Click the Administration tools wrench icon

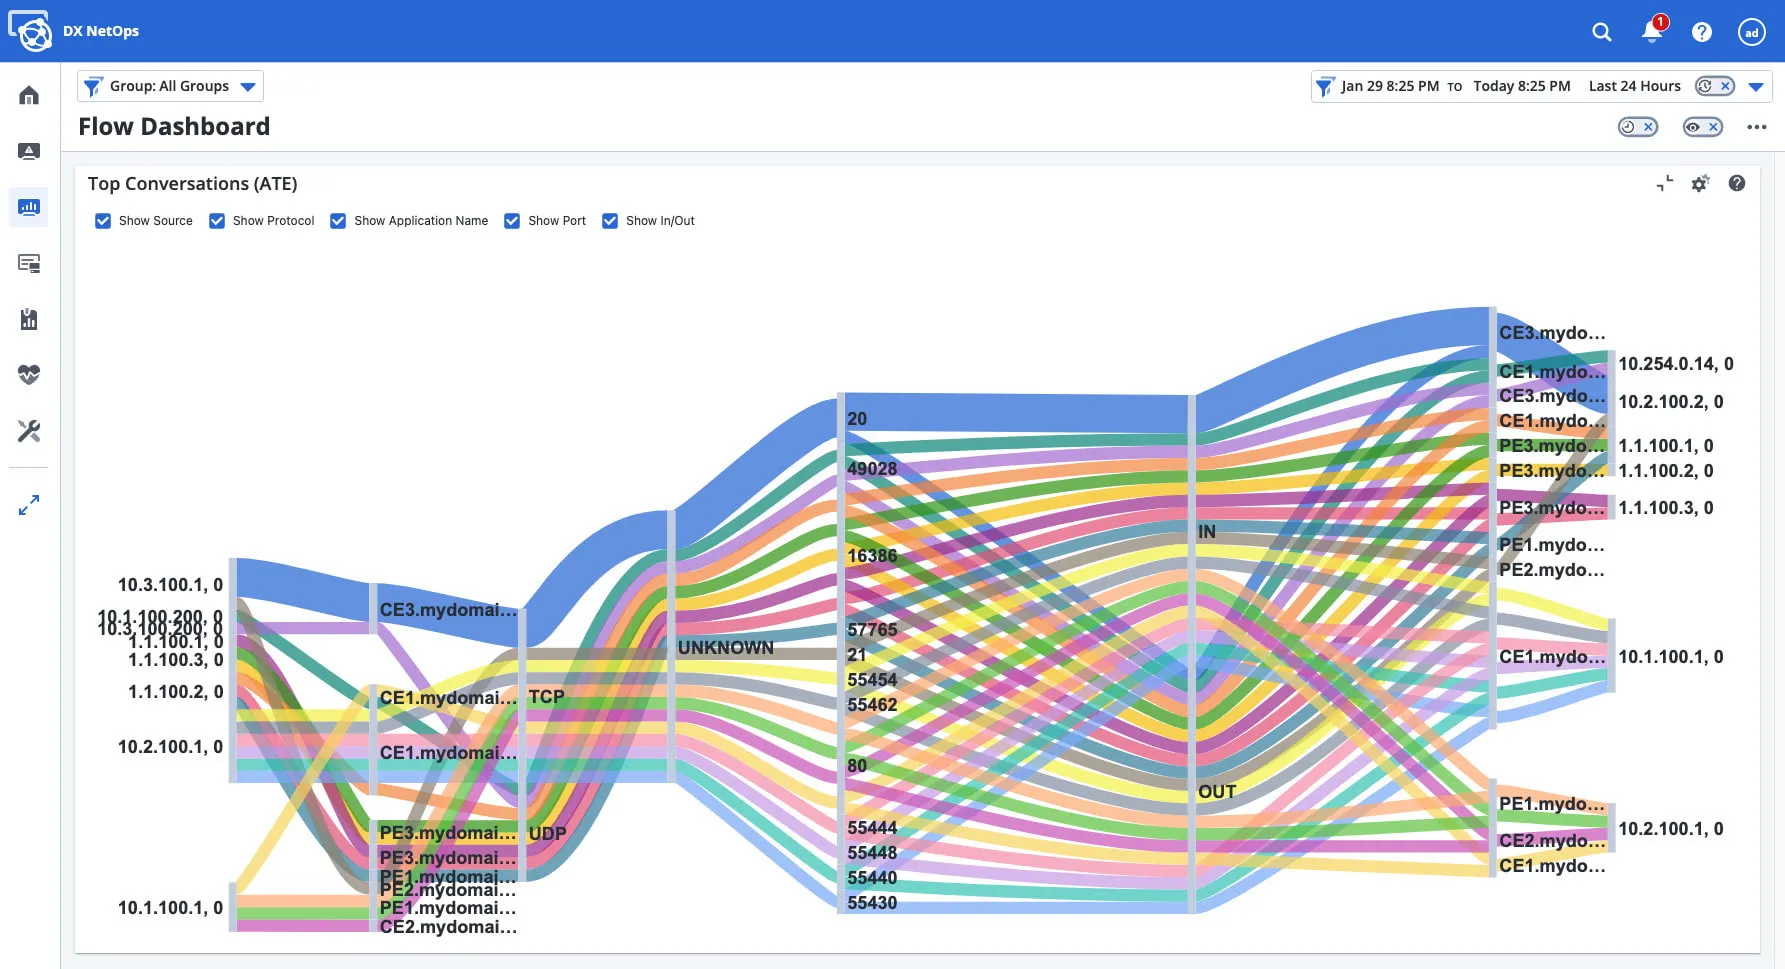[x=28, y=432]
